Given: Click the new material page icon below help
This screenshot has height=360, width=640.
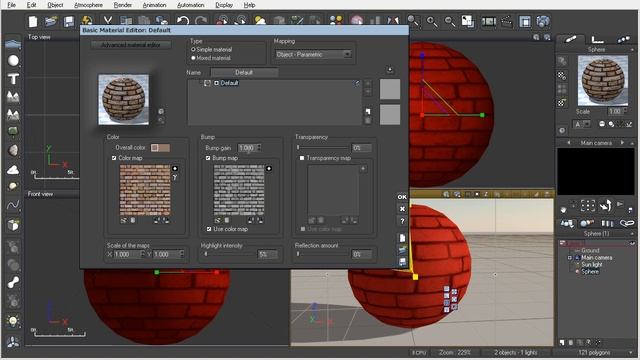Looking at the screenshot, I should (x=402, y=238).
